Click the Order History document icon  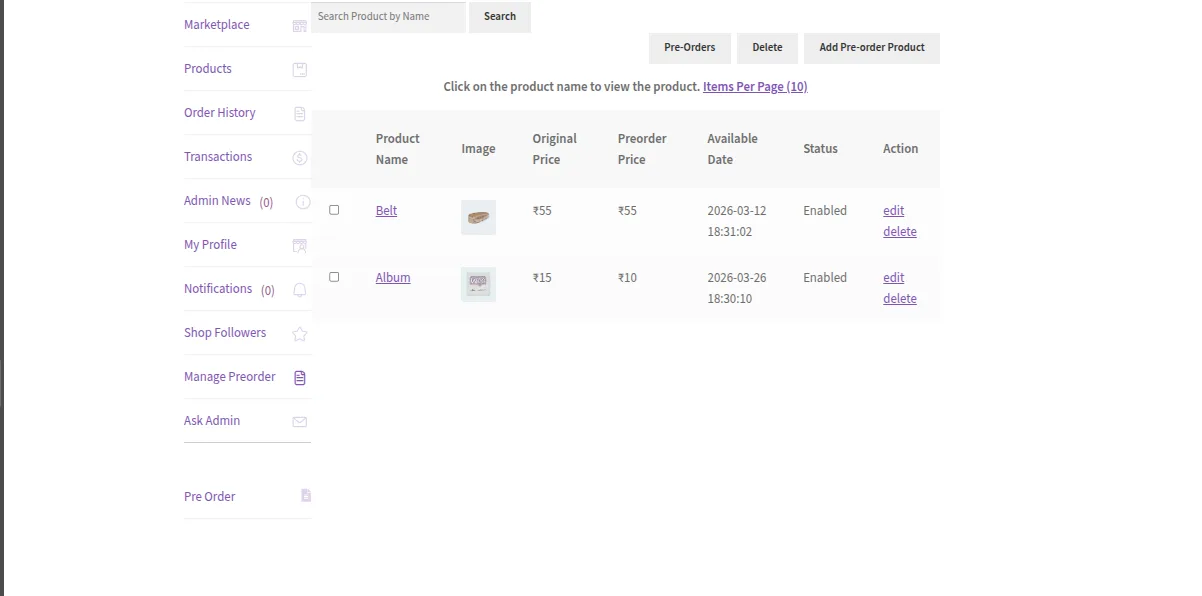click(x=299, y=114)
